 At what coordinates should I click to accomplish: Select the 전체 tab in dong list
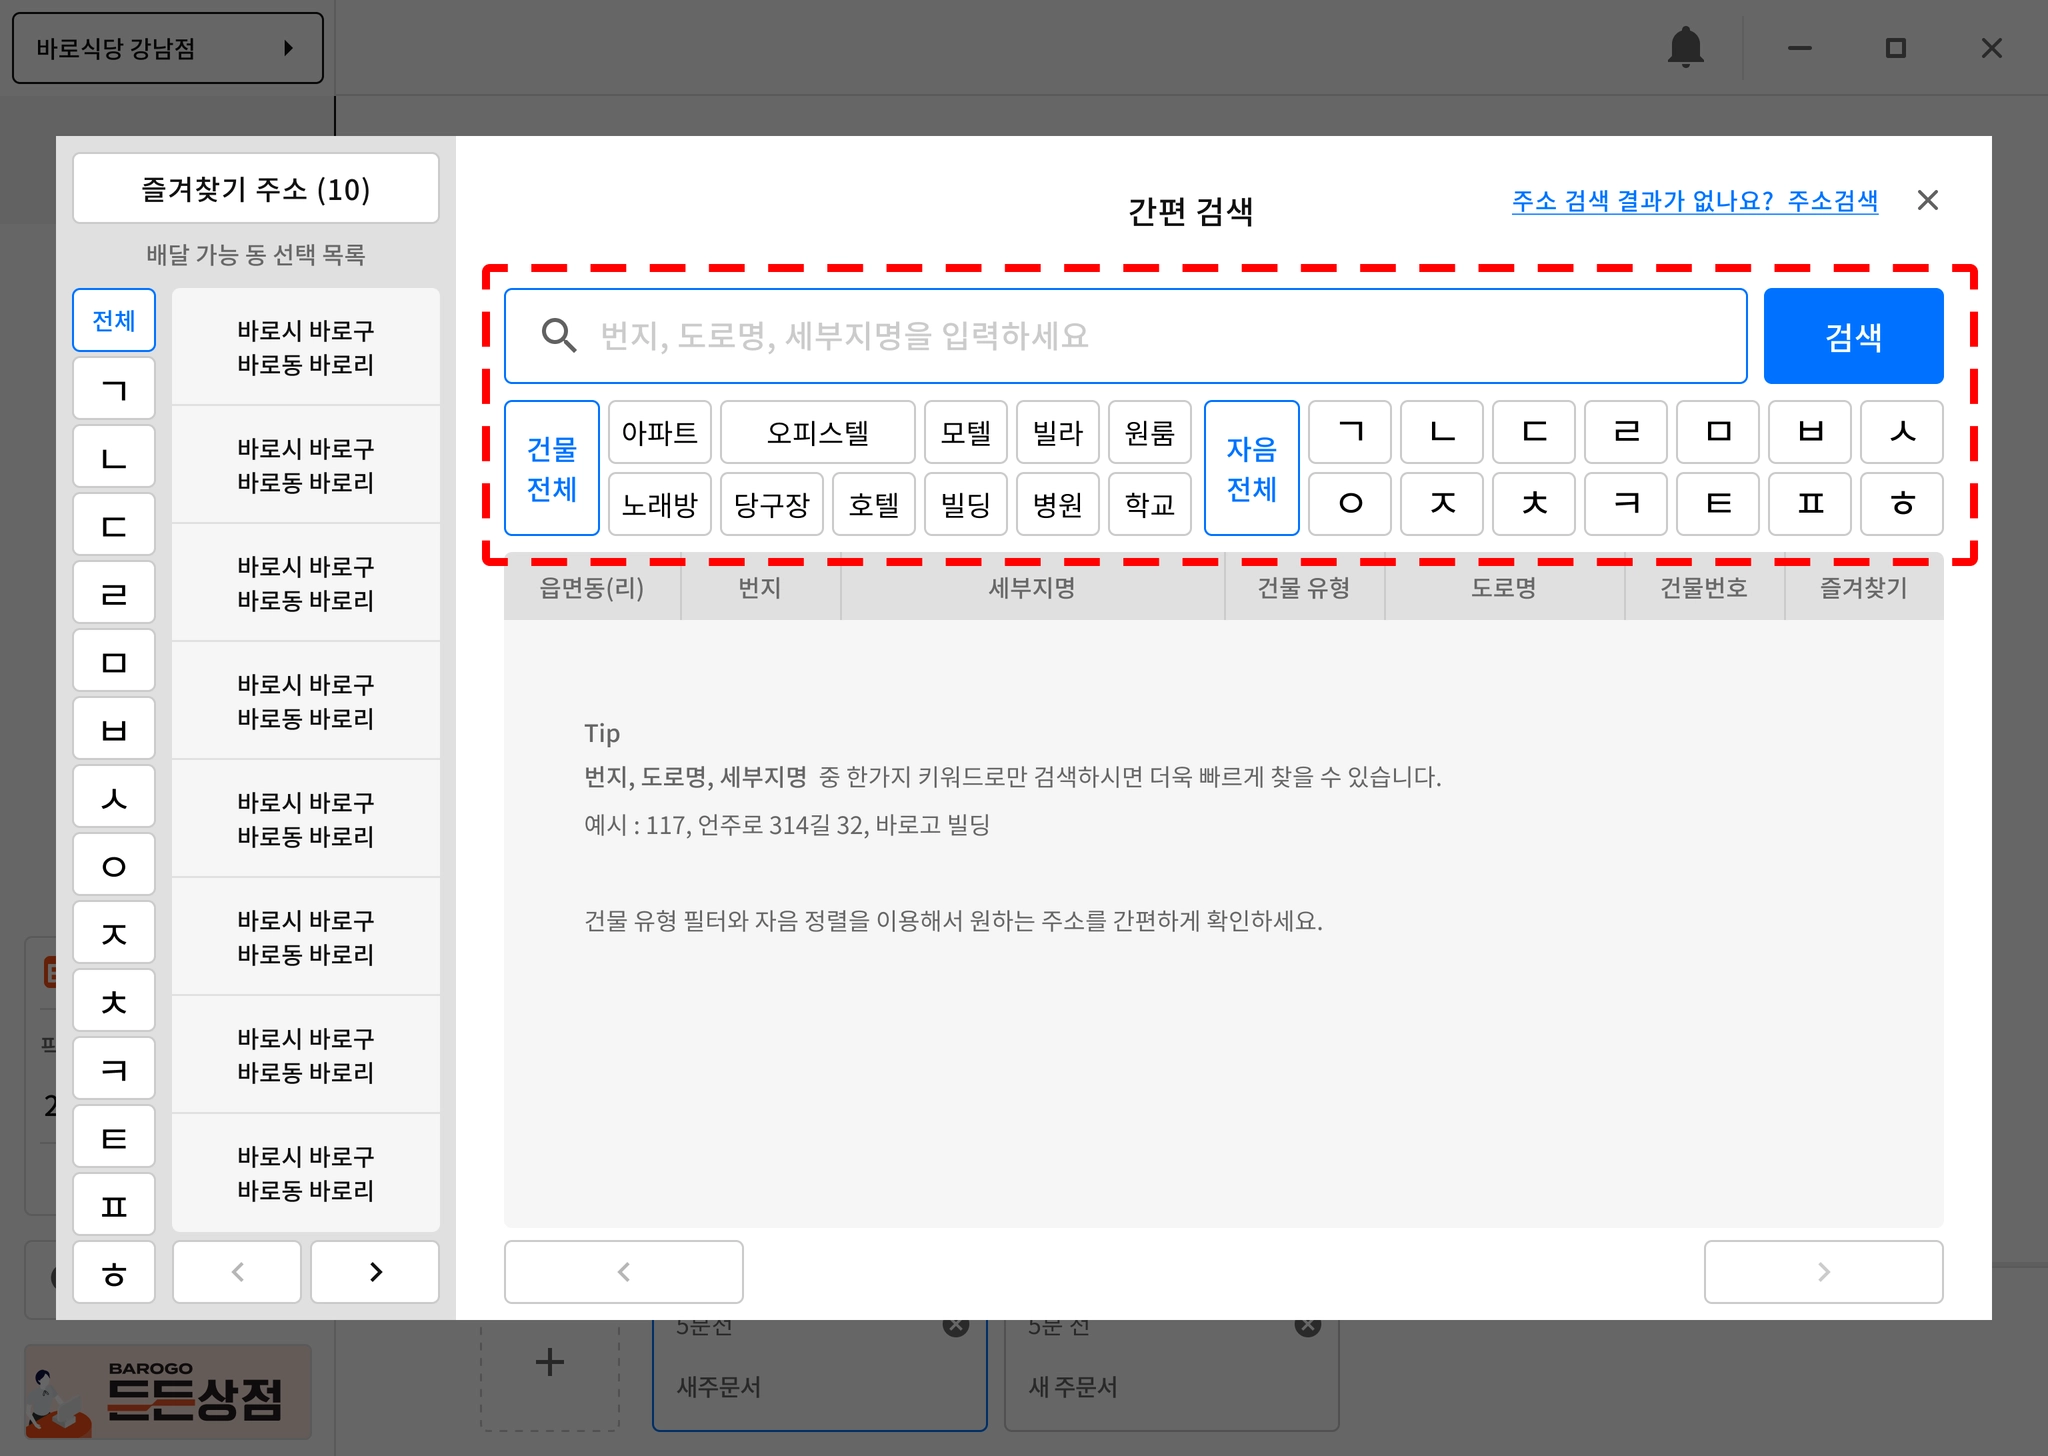pyautogui.click(x=114, y=320)
